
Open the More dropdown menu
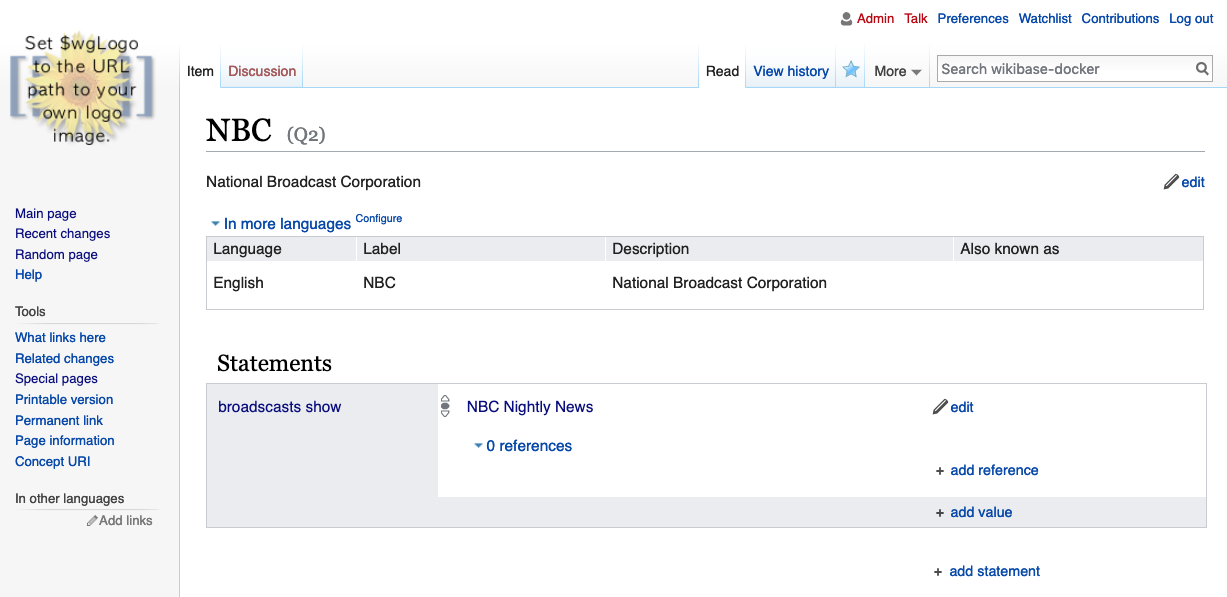click(x=897, y=71)
